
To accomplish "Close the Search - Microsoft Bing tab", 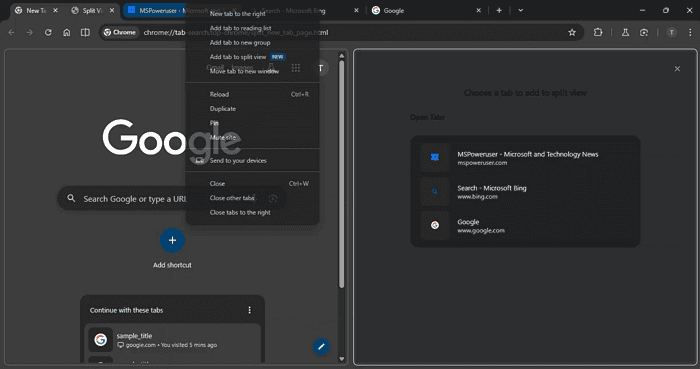I will [x=356, y=10].
